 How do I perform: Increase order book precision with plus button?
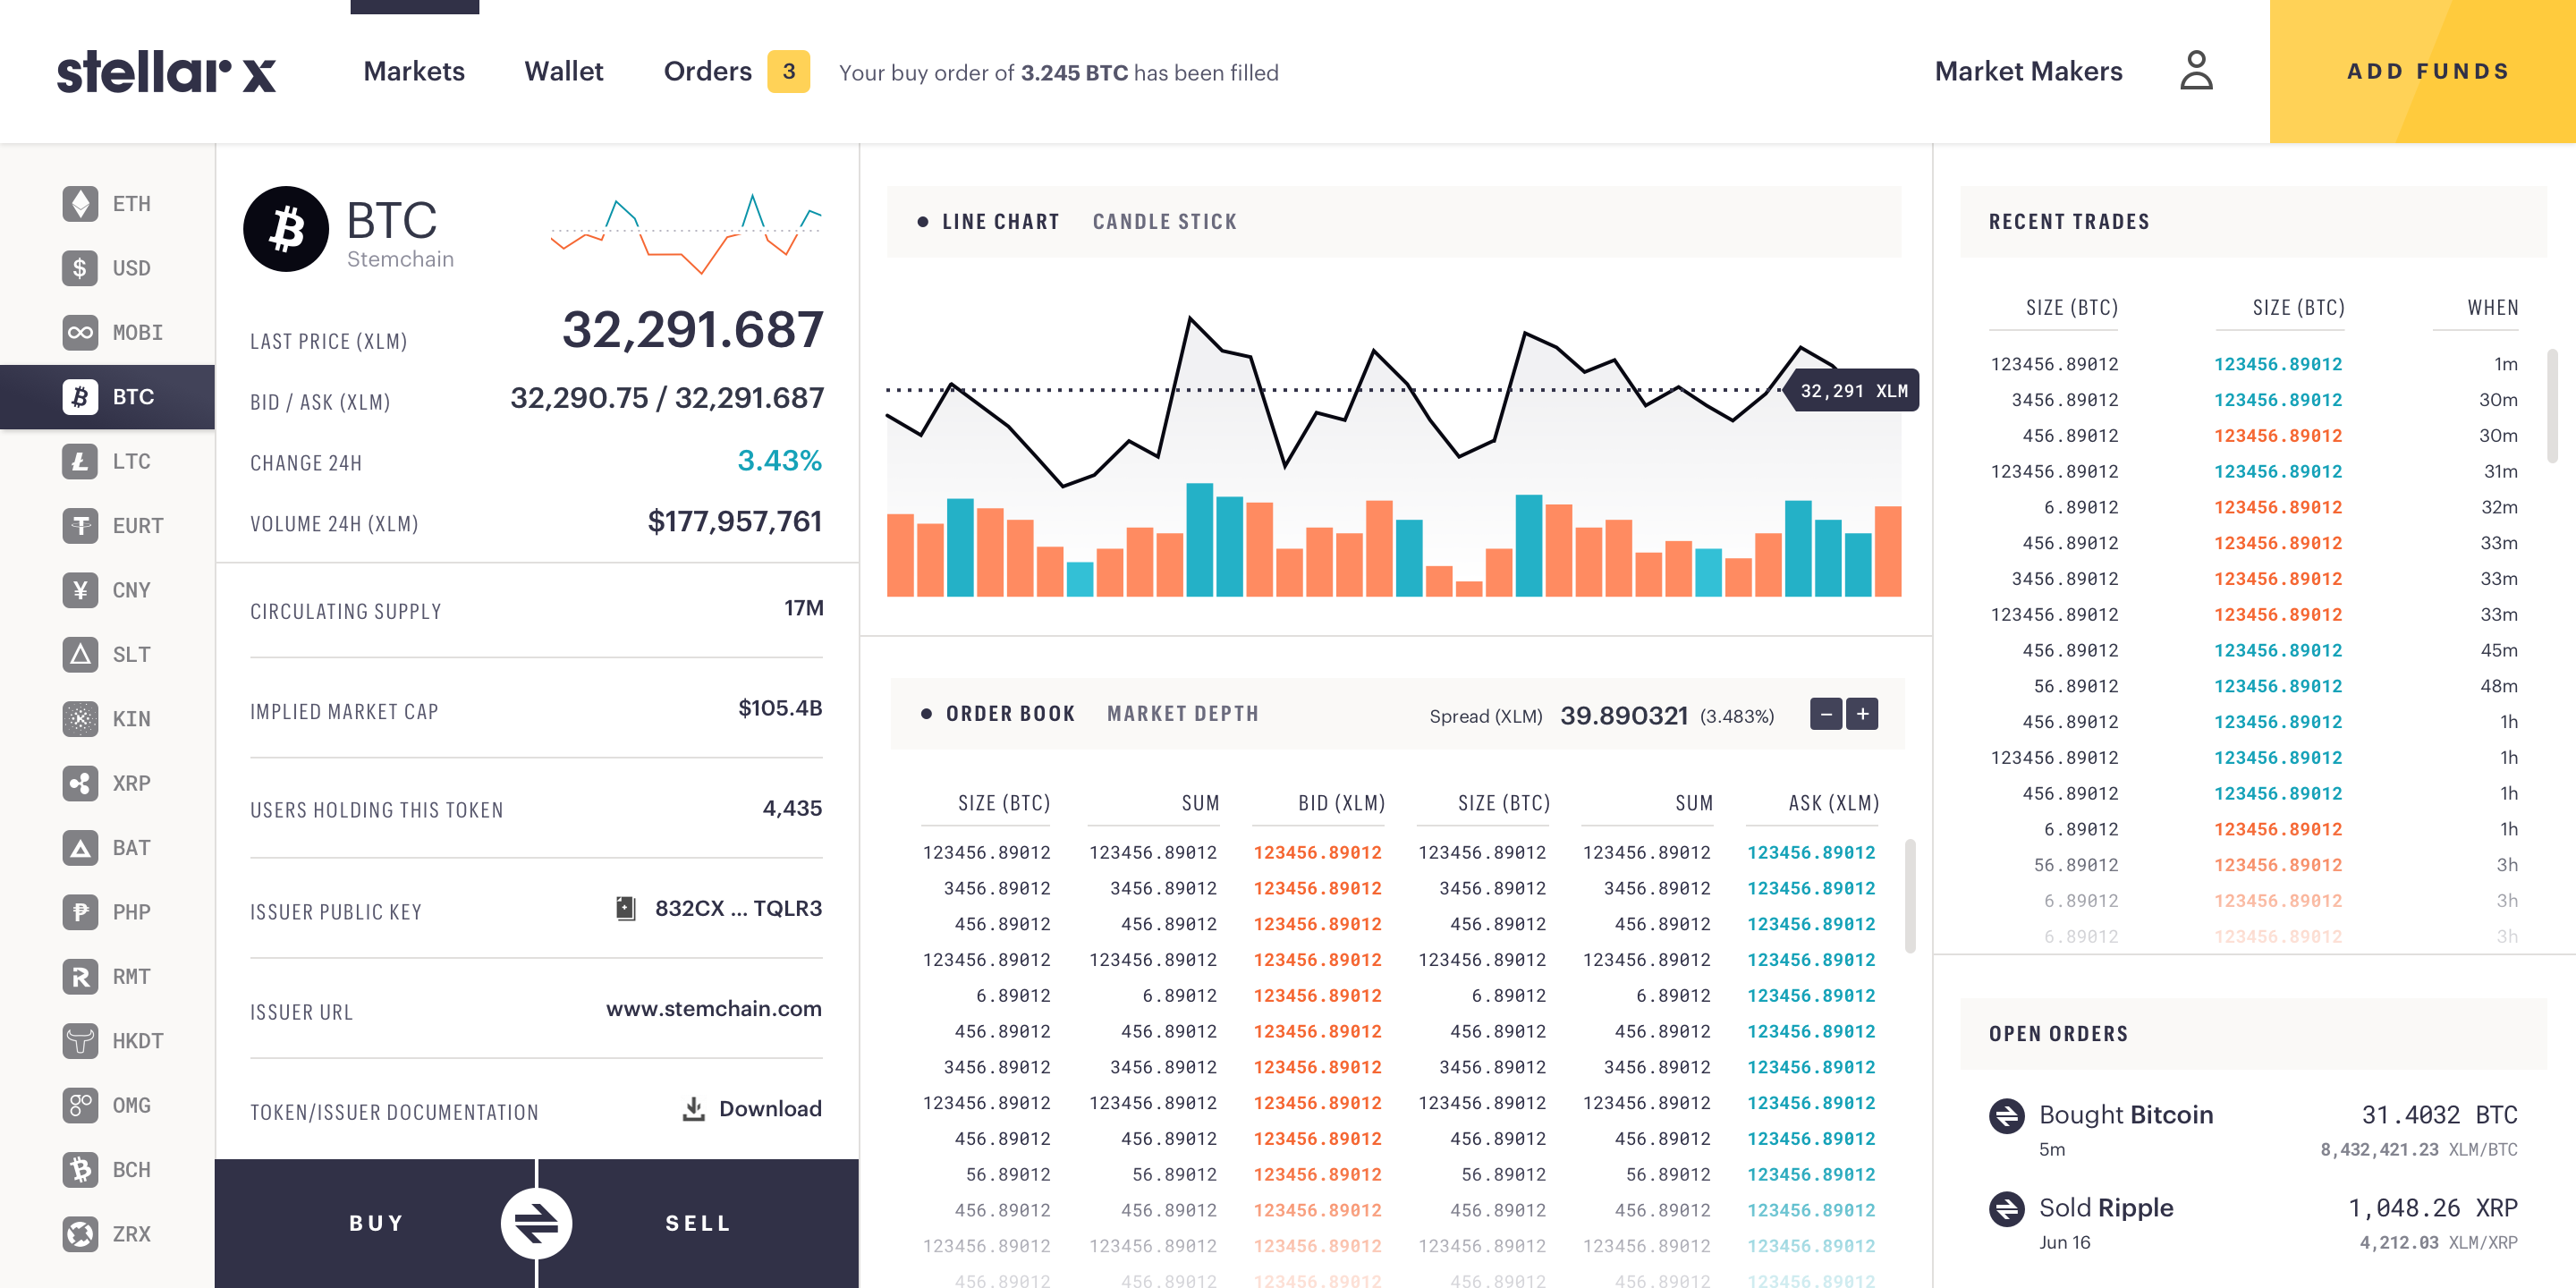1862,714
